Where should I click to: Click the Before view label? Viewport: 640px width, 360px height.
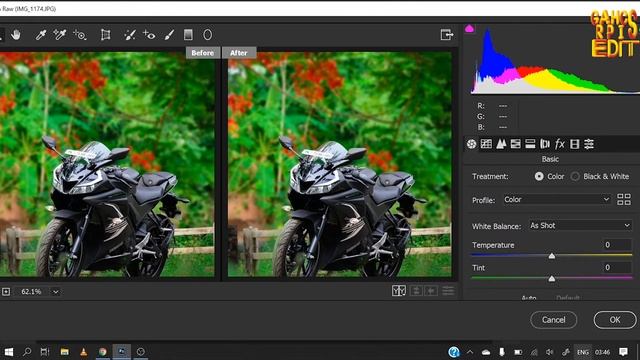203,53
